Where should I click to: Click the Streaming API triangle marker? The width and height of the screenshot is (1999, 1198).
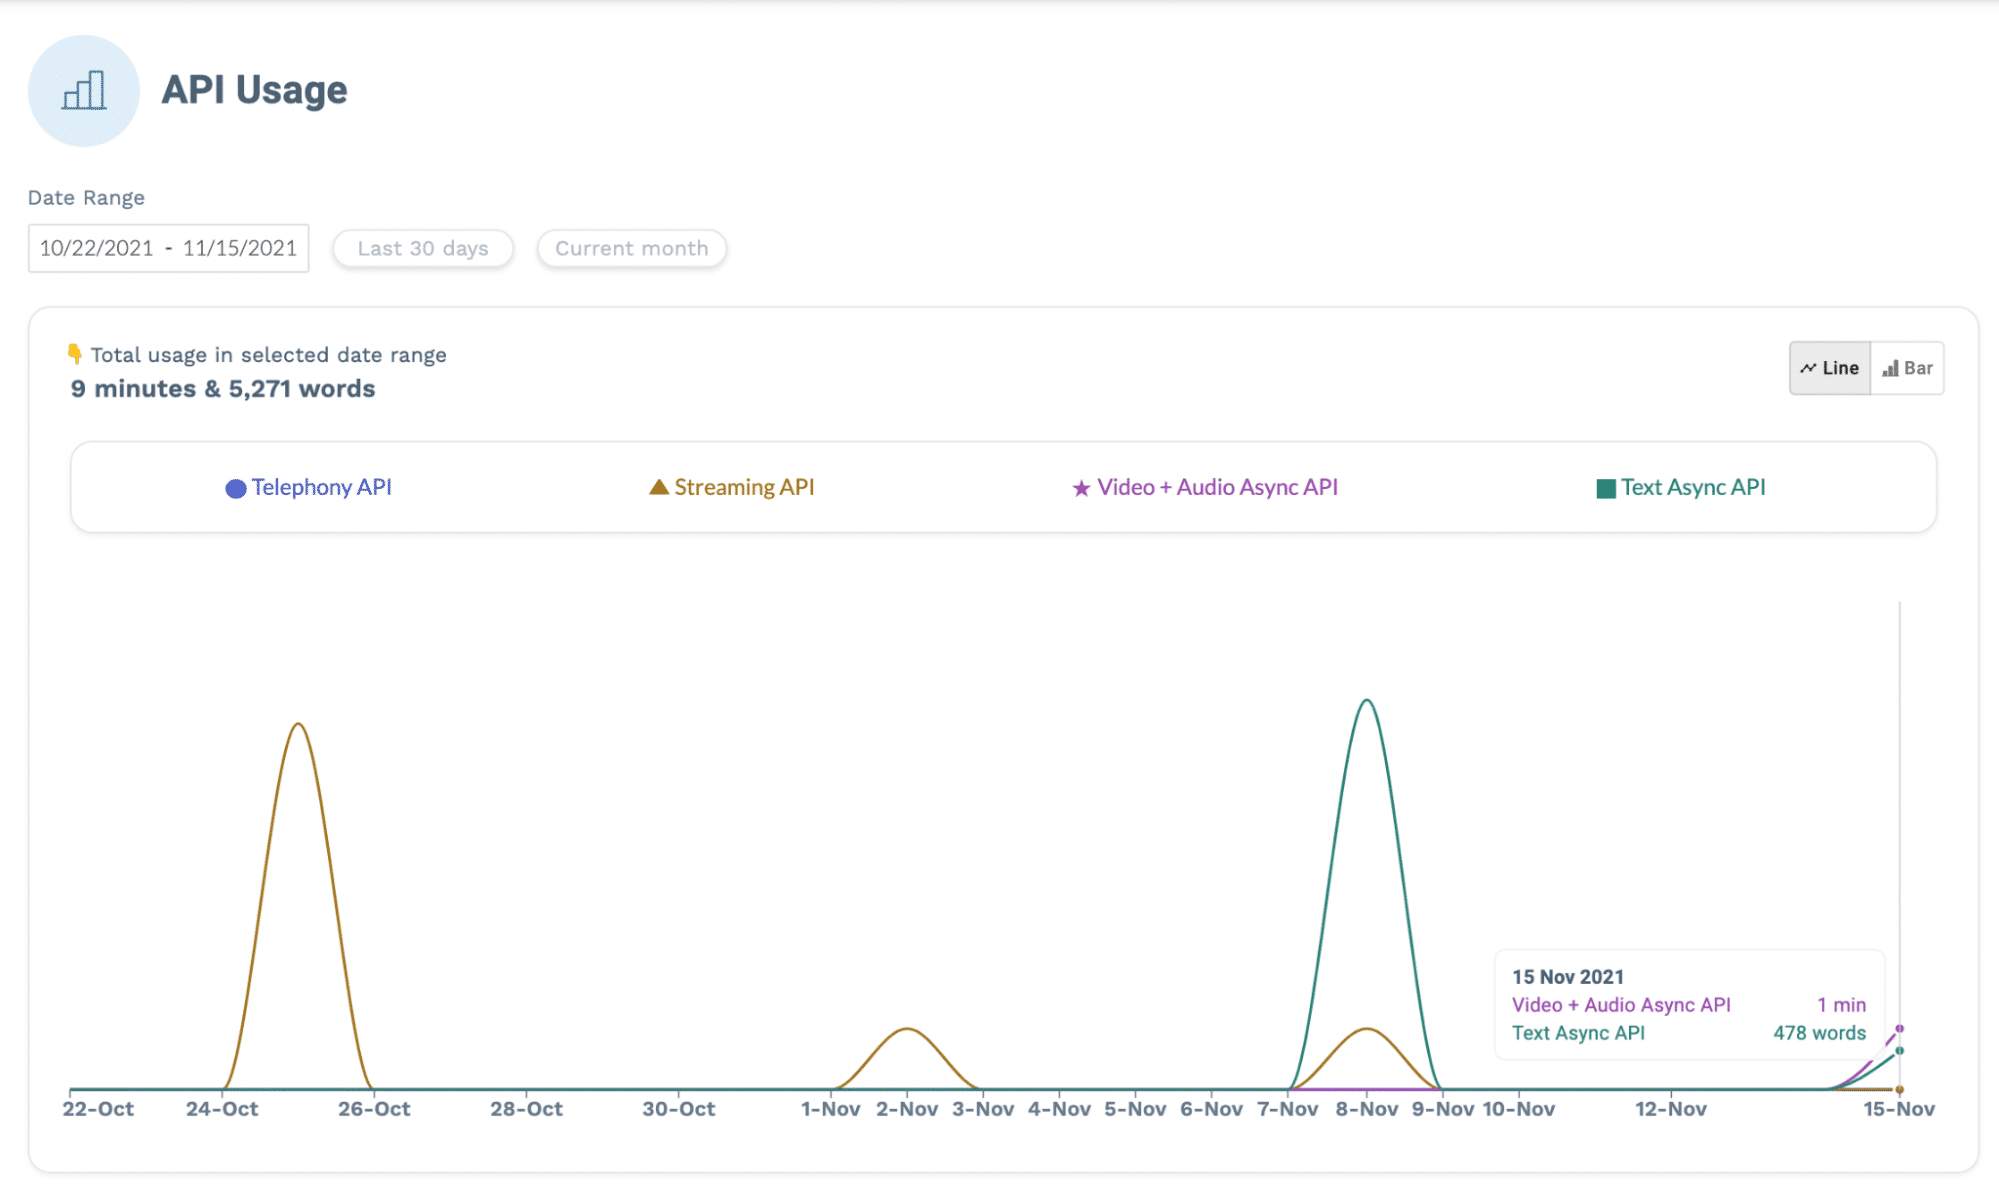658,487
